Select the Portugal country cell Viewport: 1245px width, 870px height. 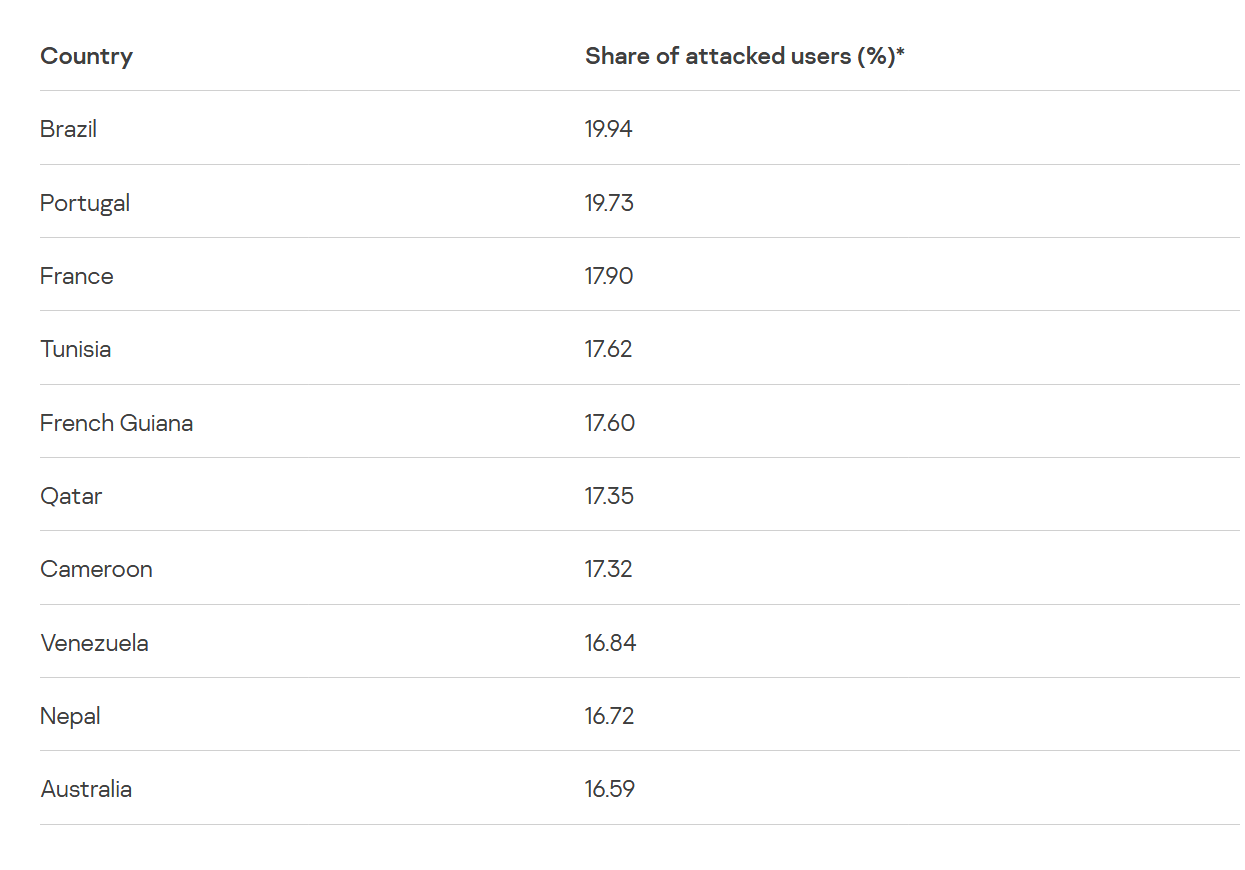point(85,203)
